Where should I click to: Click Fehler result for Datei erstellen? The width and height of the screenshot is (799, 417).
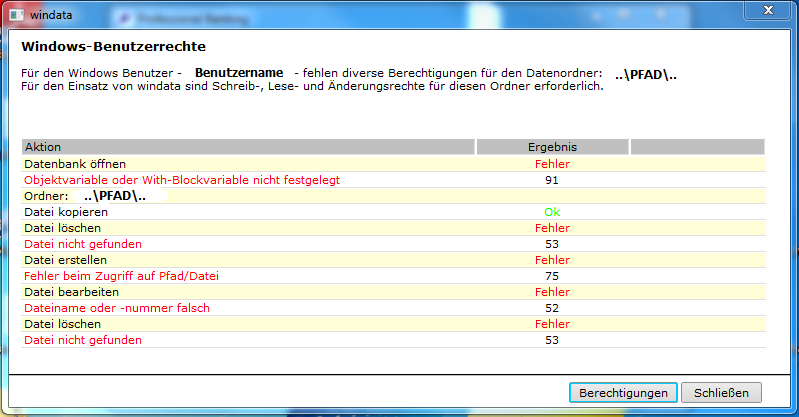coord(552,260)
